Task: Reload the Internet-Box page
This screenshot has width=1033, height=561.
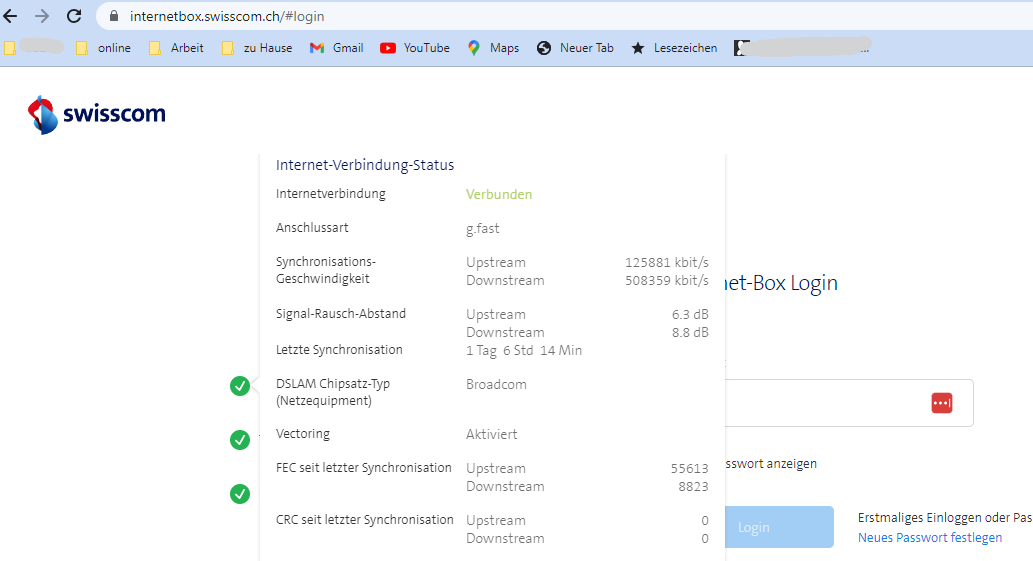Action: pos(74,16)
